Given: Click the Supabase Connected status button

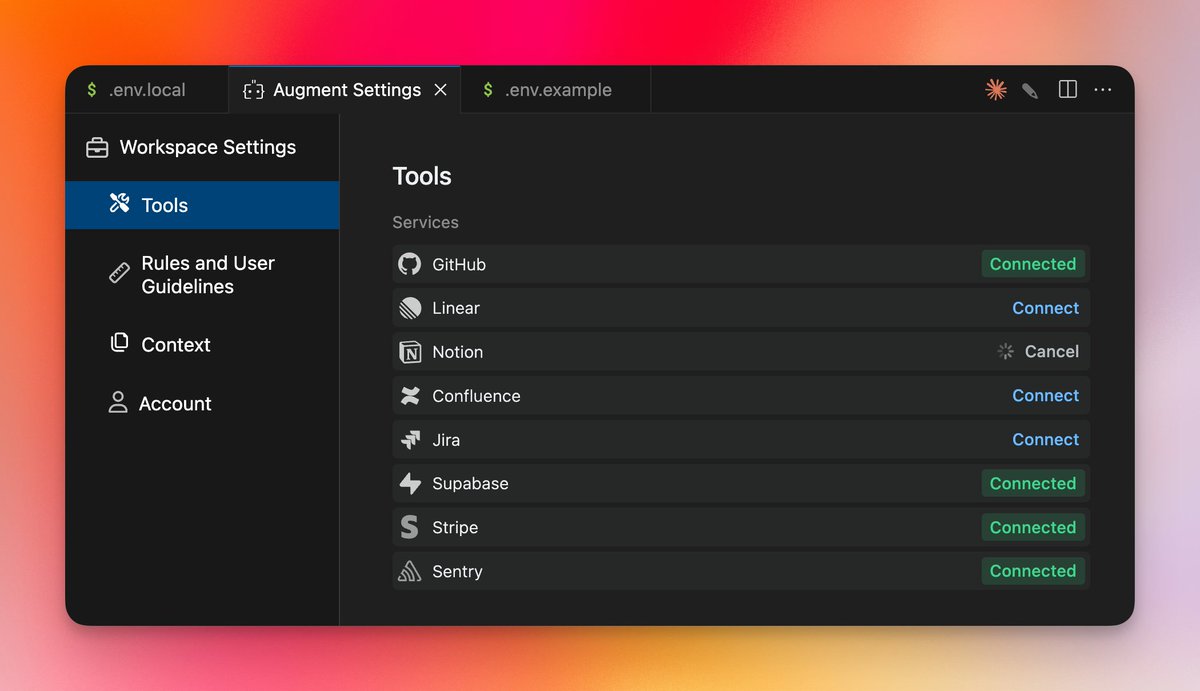Looking at the screenshot, I should click(1033, 484).
